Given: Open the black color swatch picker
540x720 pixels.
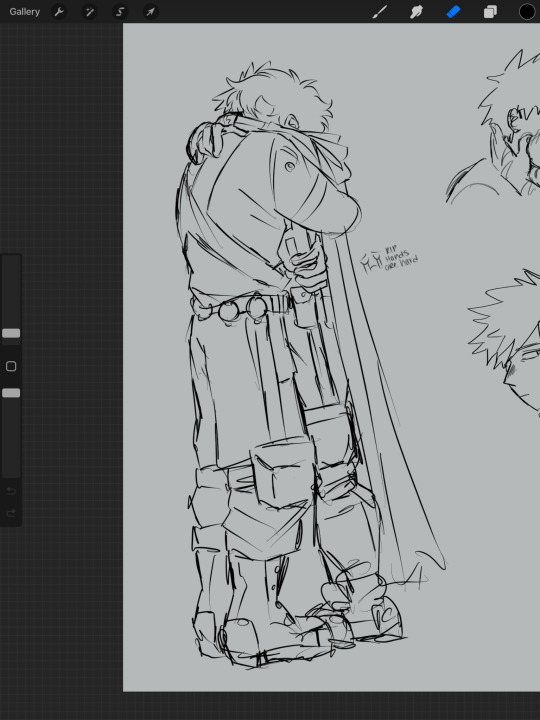Looking at the screenshot, I should click(x=527, y=12).
